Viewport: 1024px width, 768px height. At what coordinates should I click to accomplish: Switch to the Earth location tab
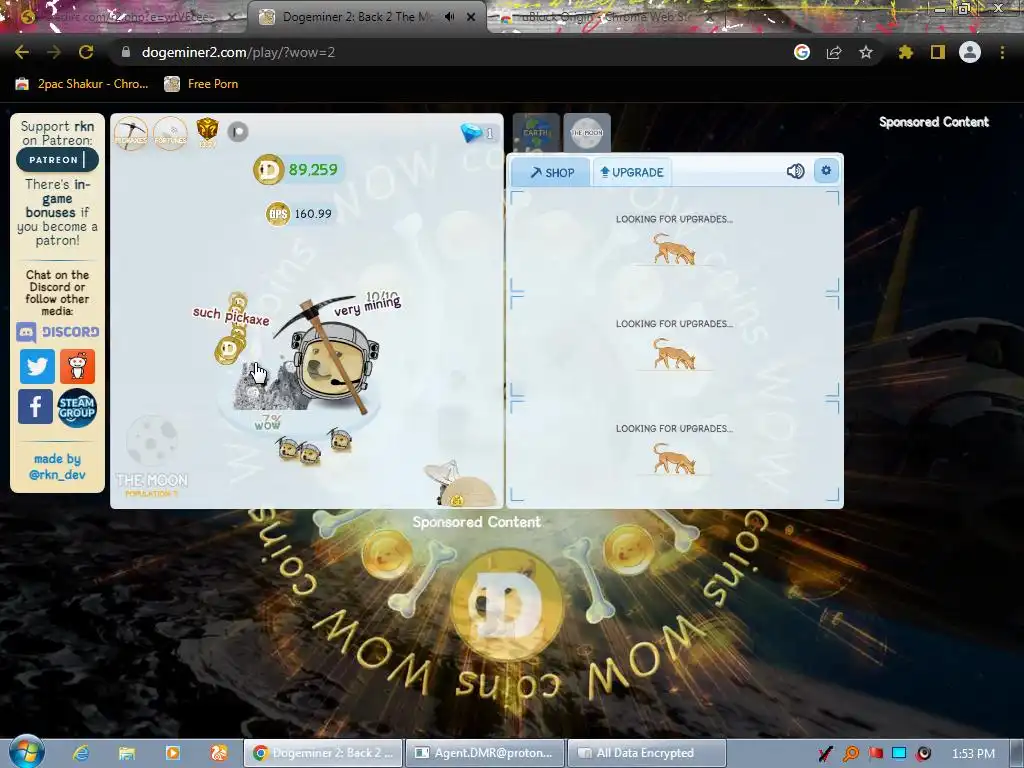coord(536,132)
